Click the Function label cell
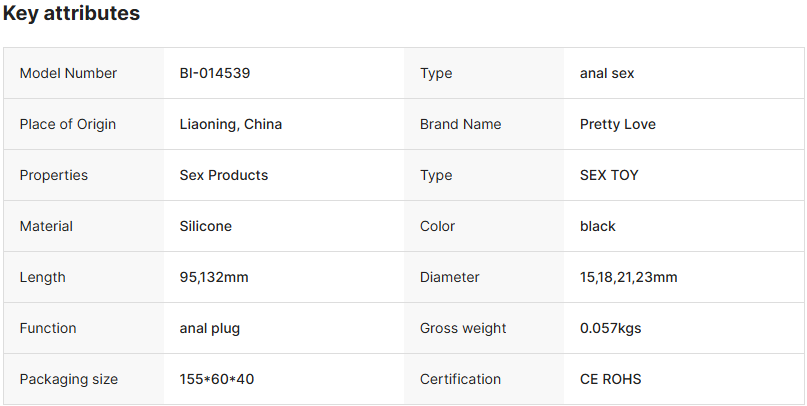 [48, 328]
